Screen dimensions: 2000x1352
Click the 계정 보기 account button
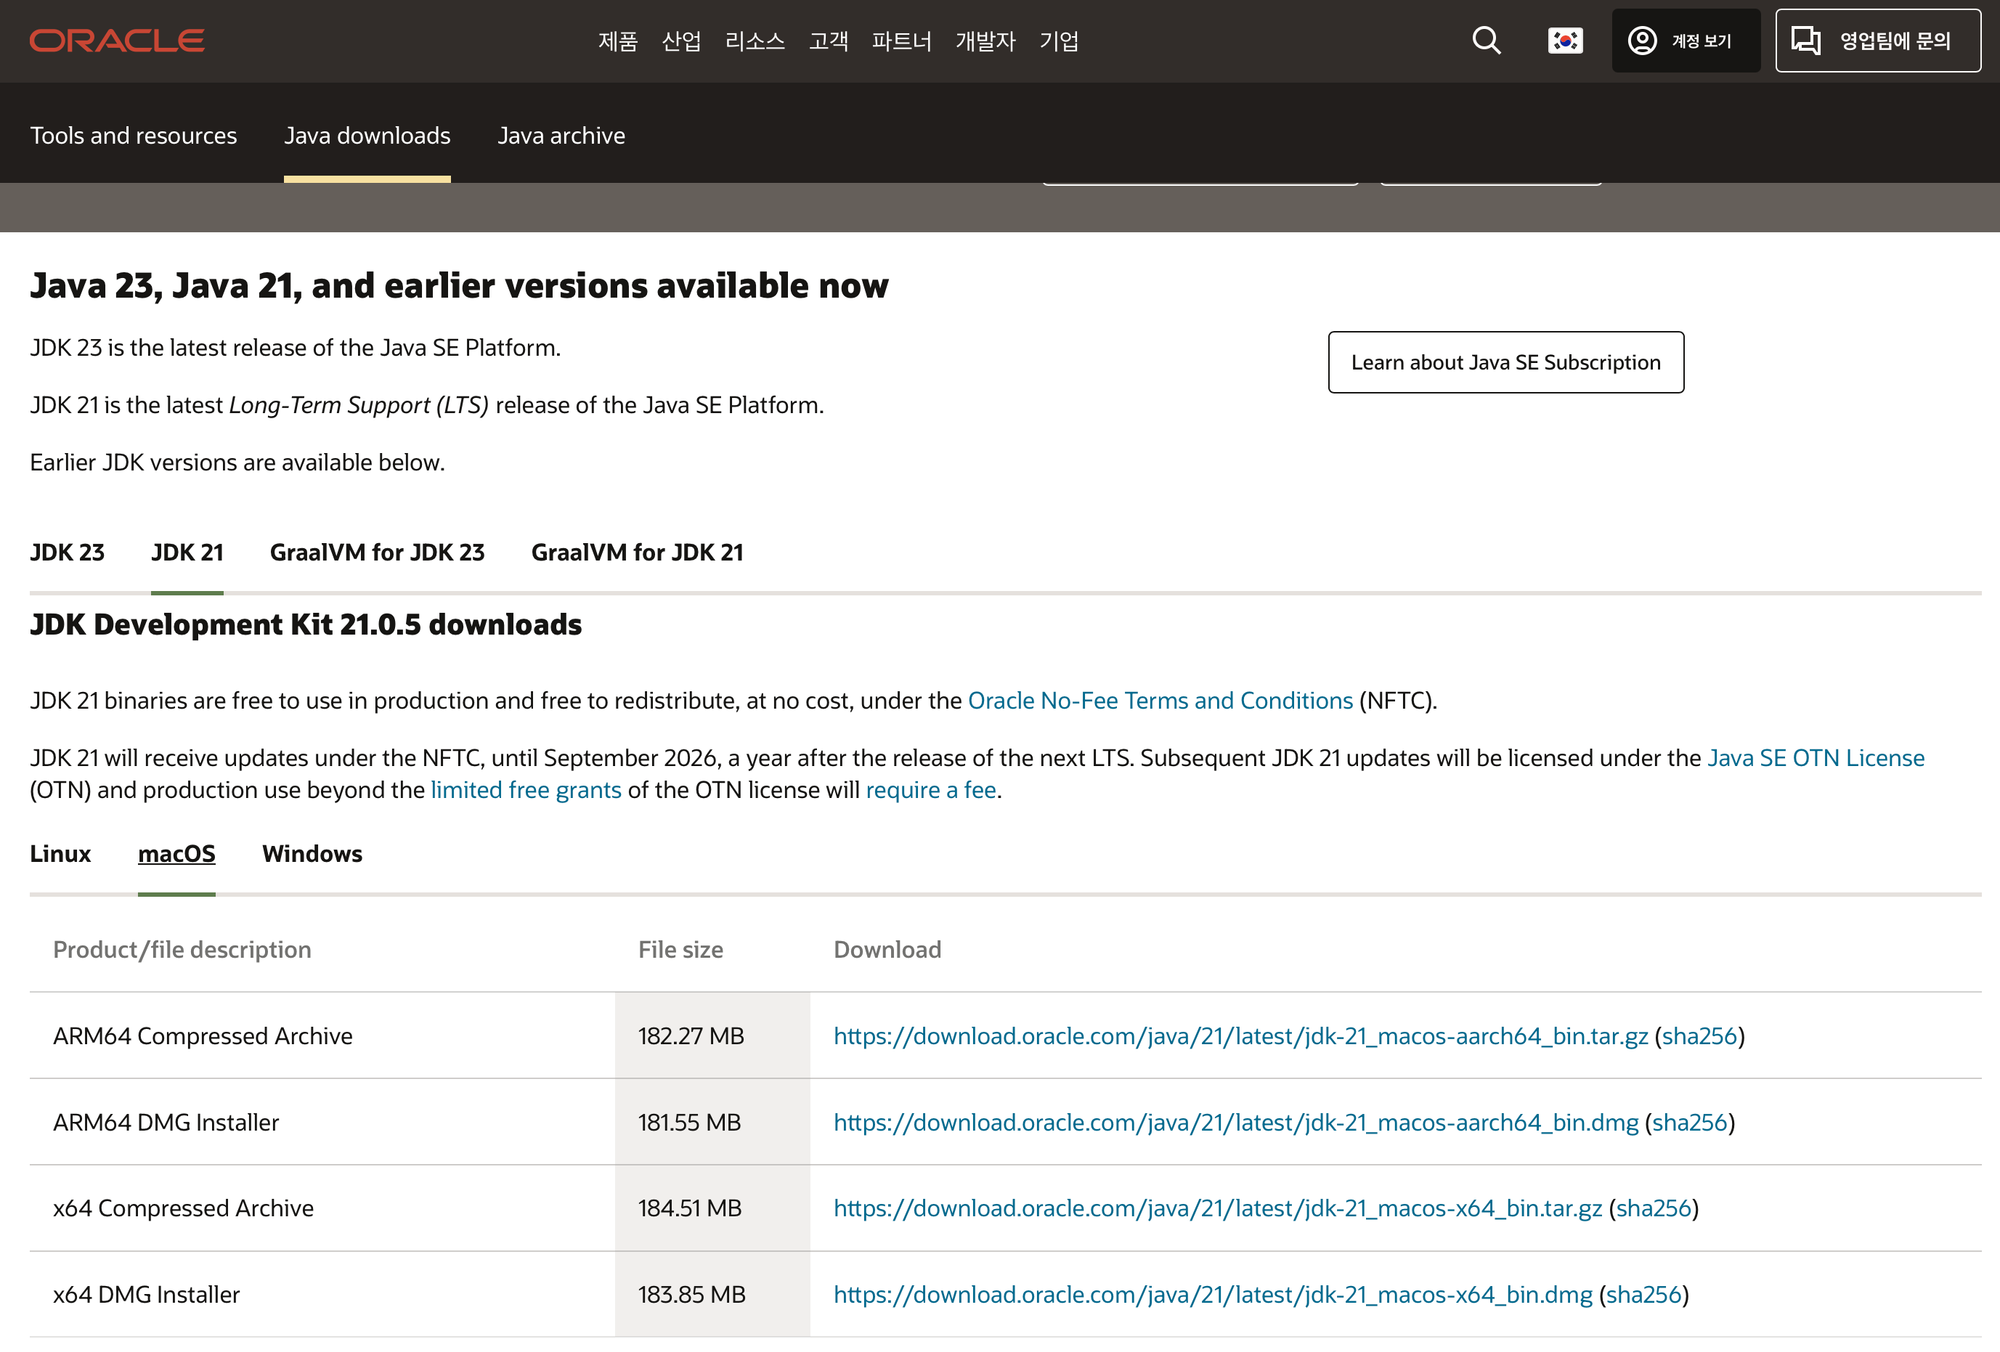tap(1686, 41)
